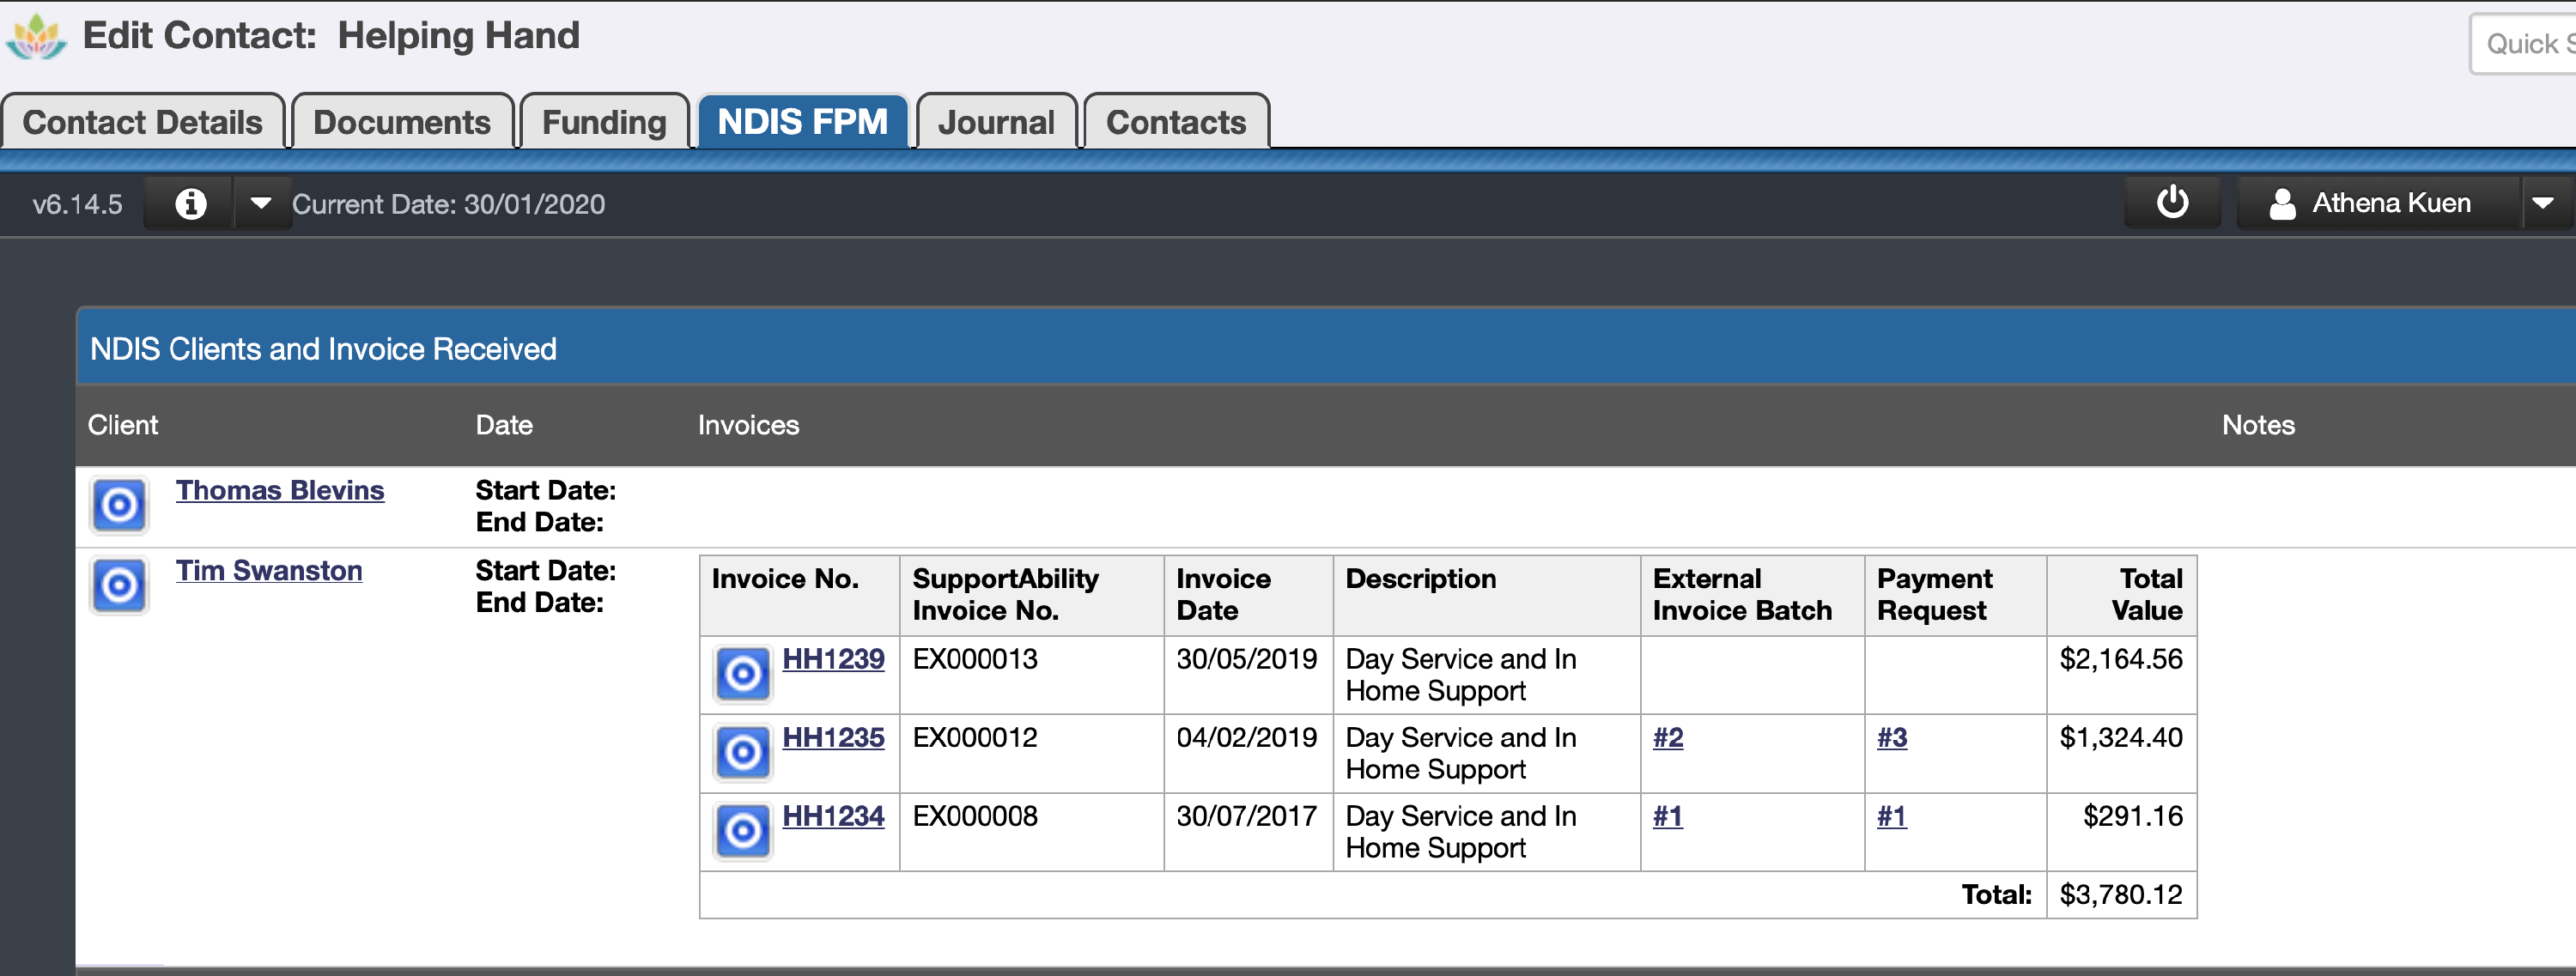Open invoice HH1239 details

click(x=834, y=659)
